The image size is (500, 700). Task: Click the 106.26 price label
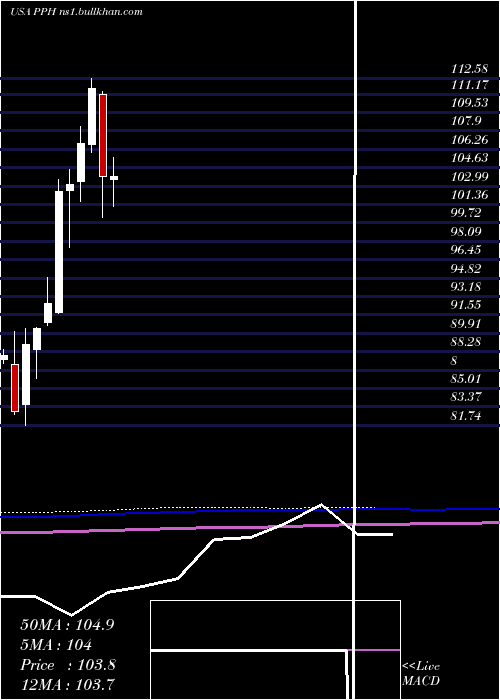470,140
